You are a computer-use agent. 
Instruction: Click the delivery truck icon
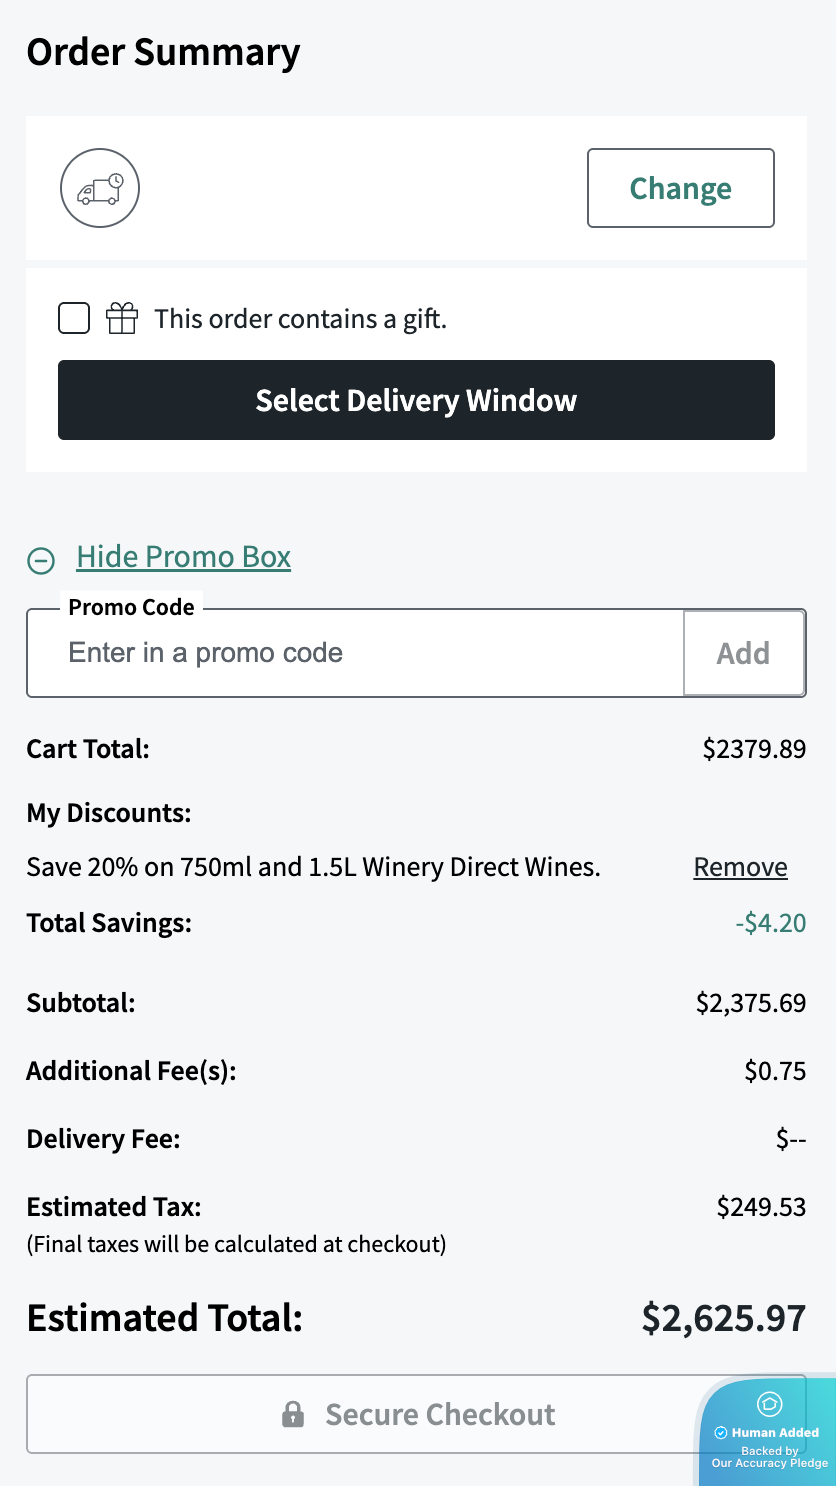pyautogui.click(x=99, y=187)
